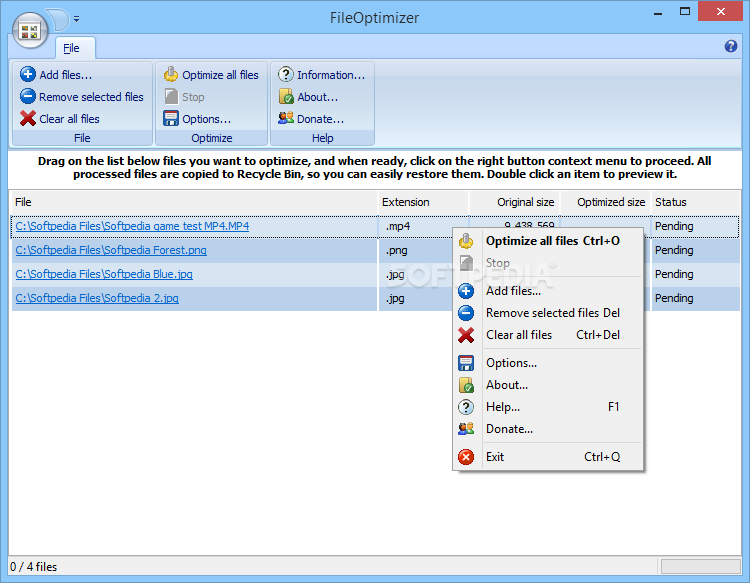Click the Options floppy disk icon in ribbon
The width and height of the screenshot is (750, 583).
[x=171, y=118]
